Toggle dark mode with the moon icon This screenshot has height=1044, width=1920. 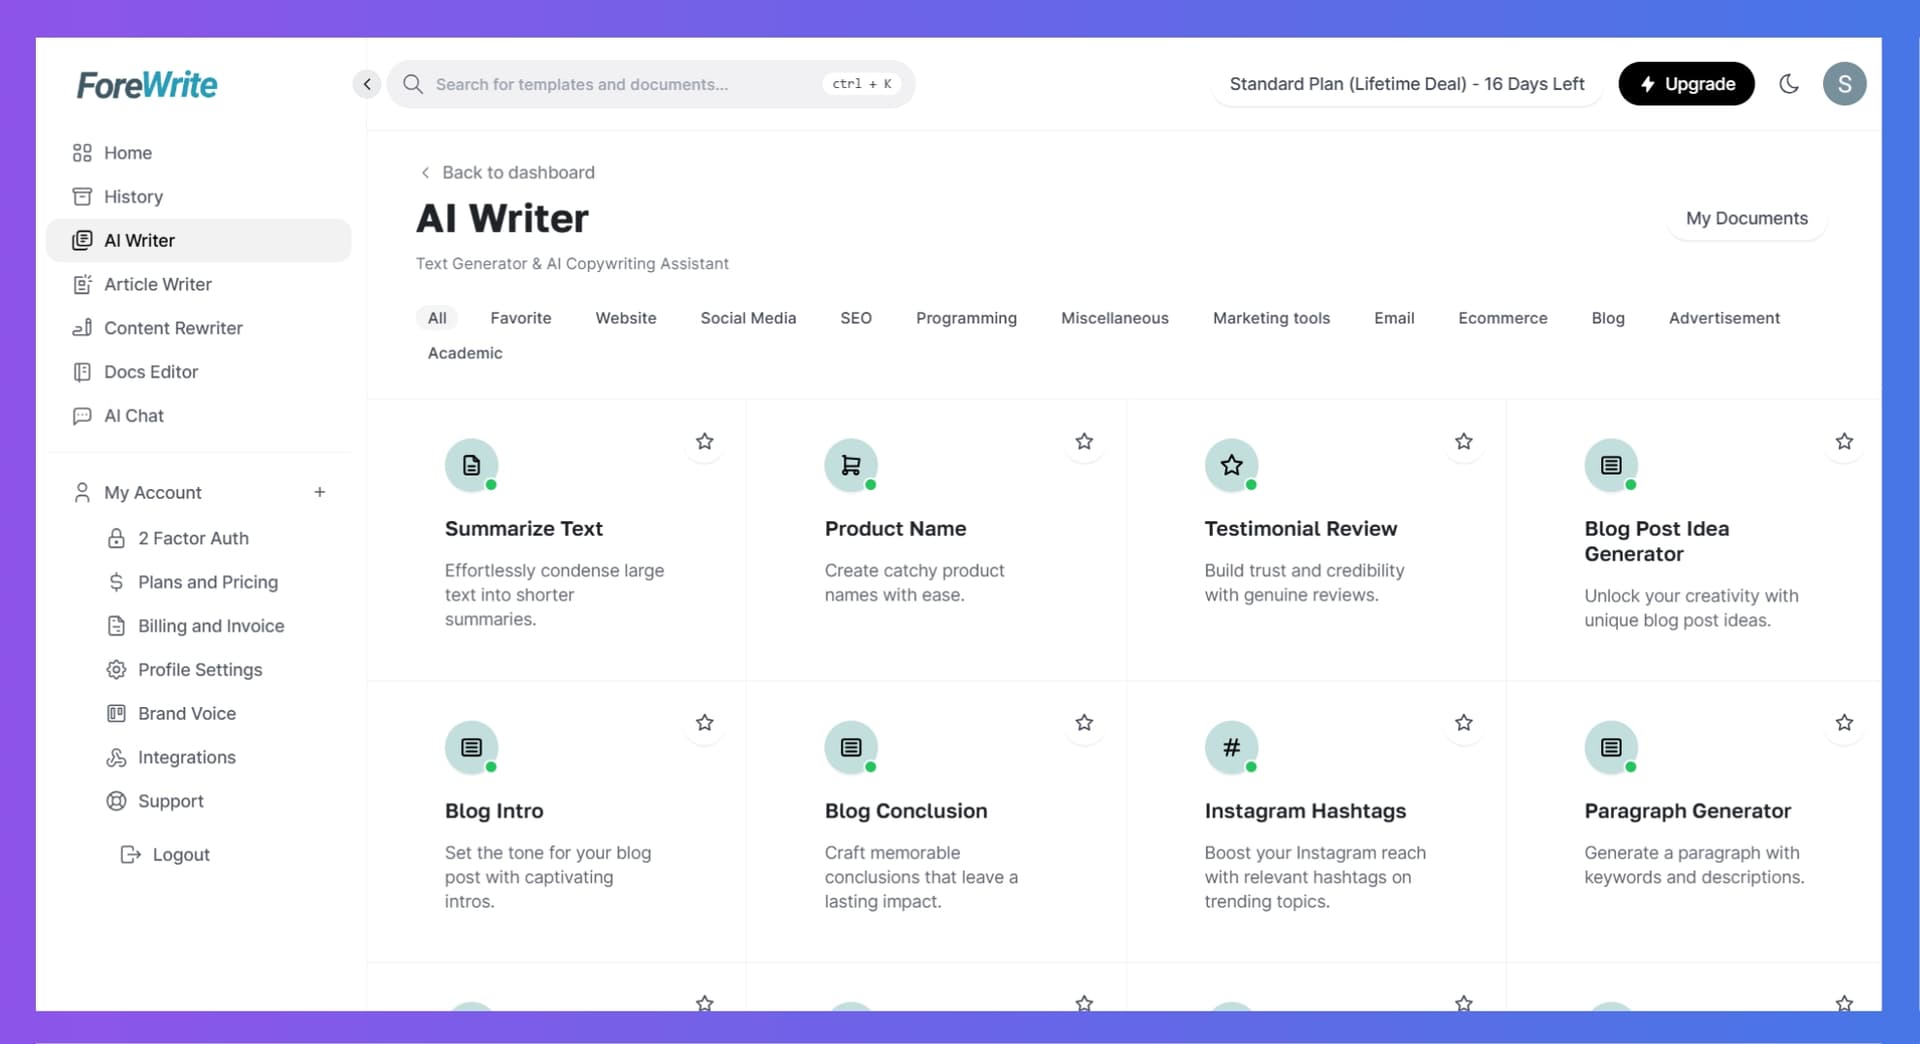pos(1789,84)
